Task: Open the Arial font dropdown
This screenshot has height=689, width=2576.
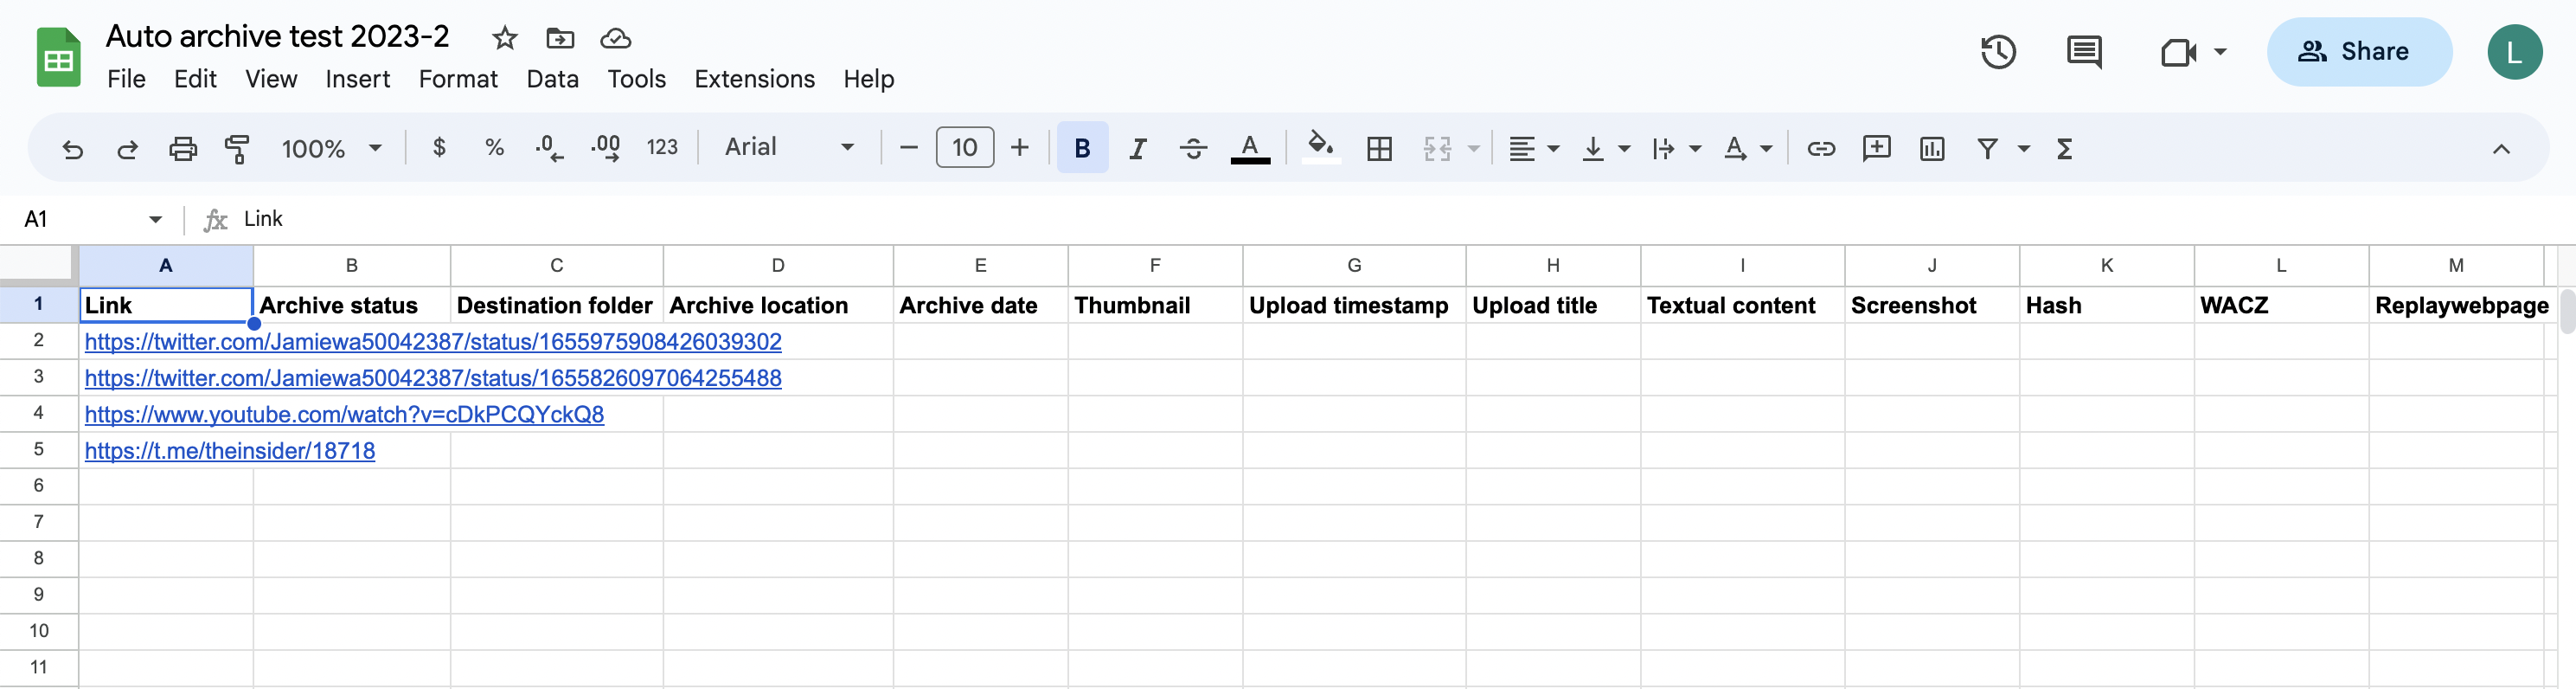Action: point(788,148)
